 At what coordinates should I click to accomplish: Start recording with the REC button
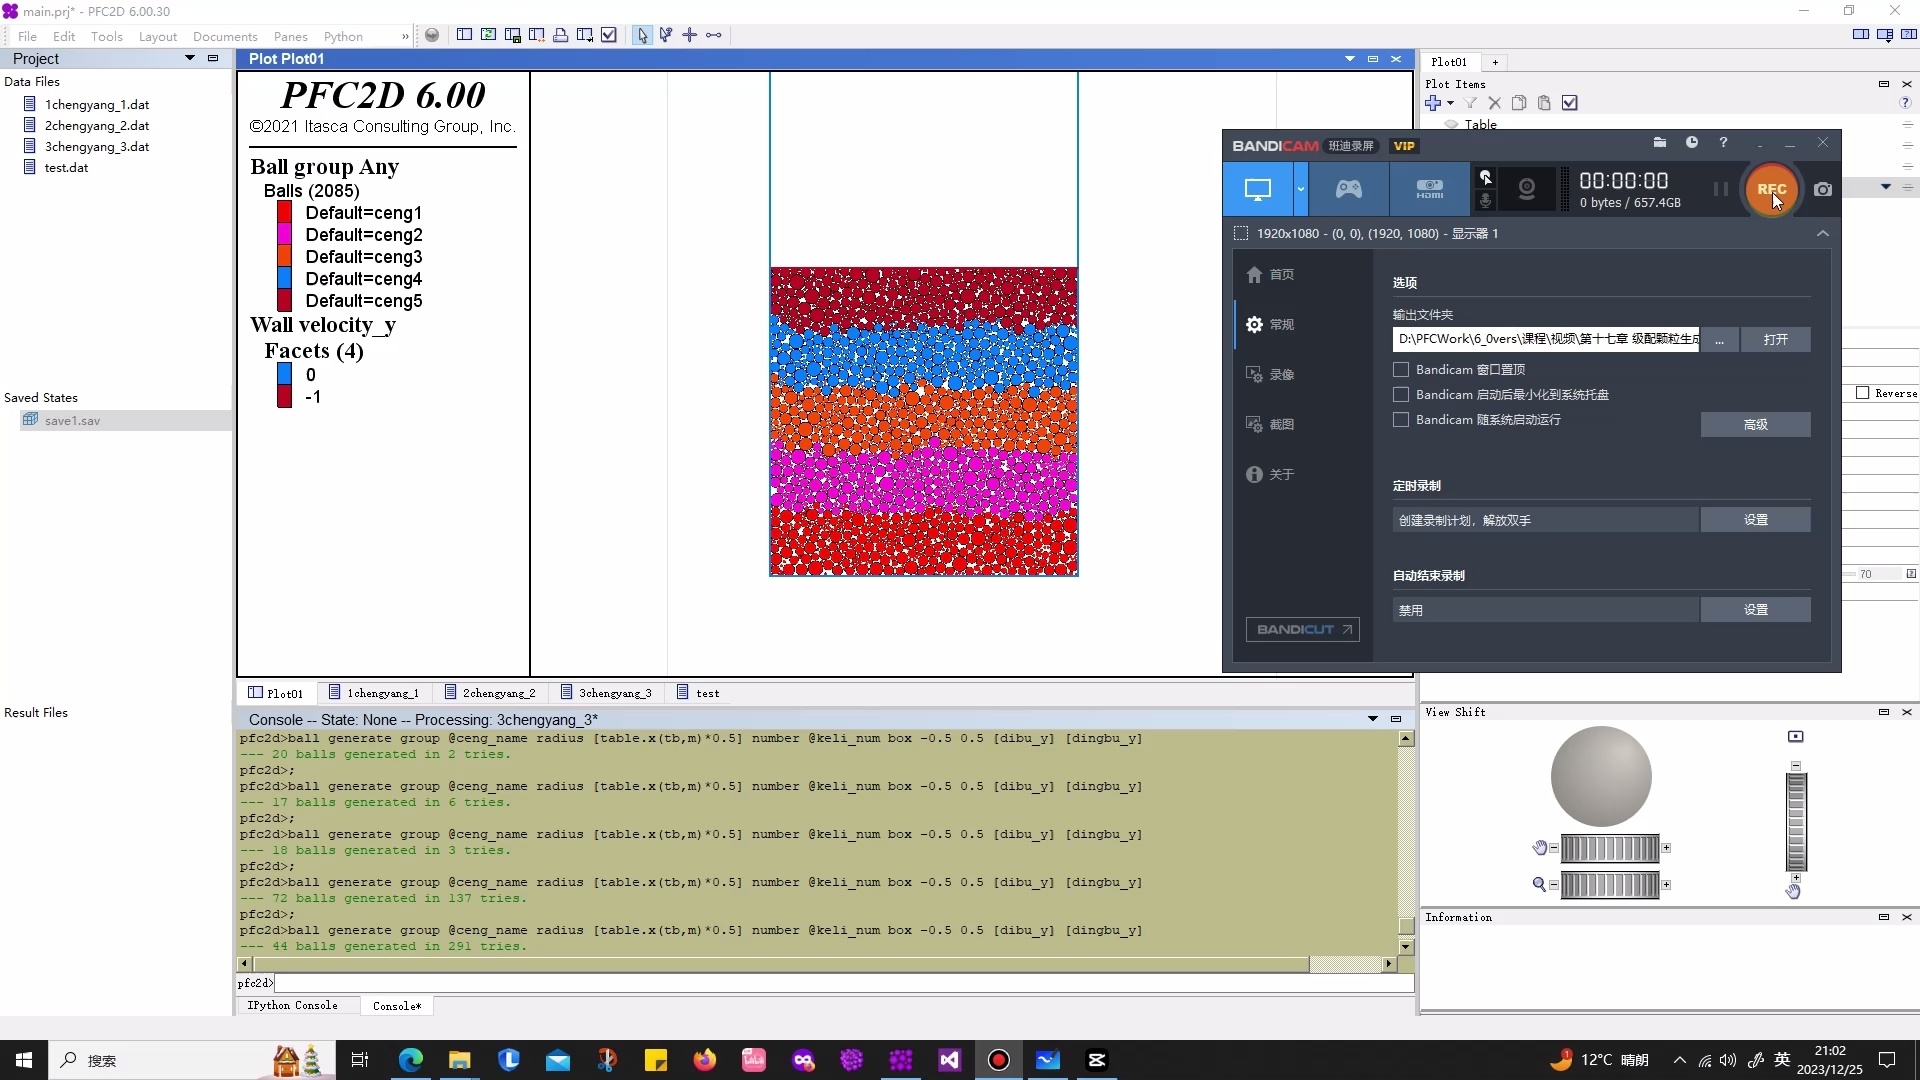point(1770,189)
